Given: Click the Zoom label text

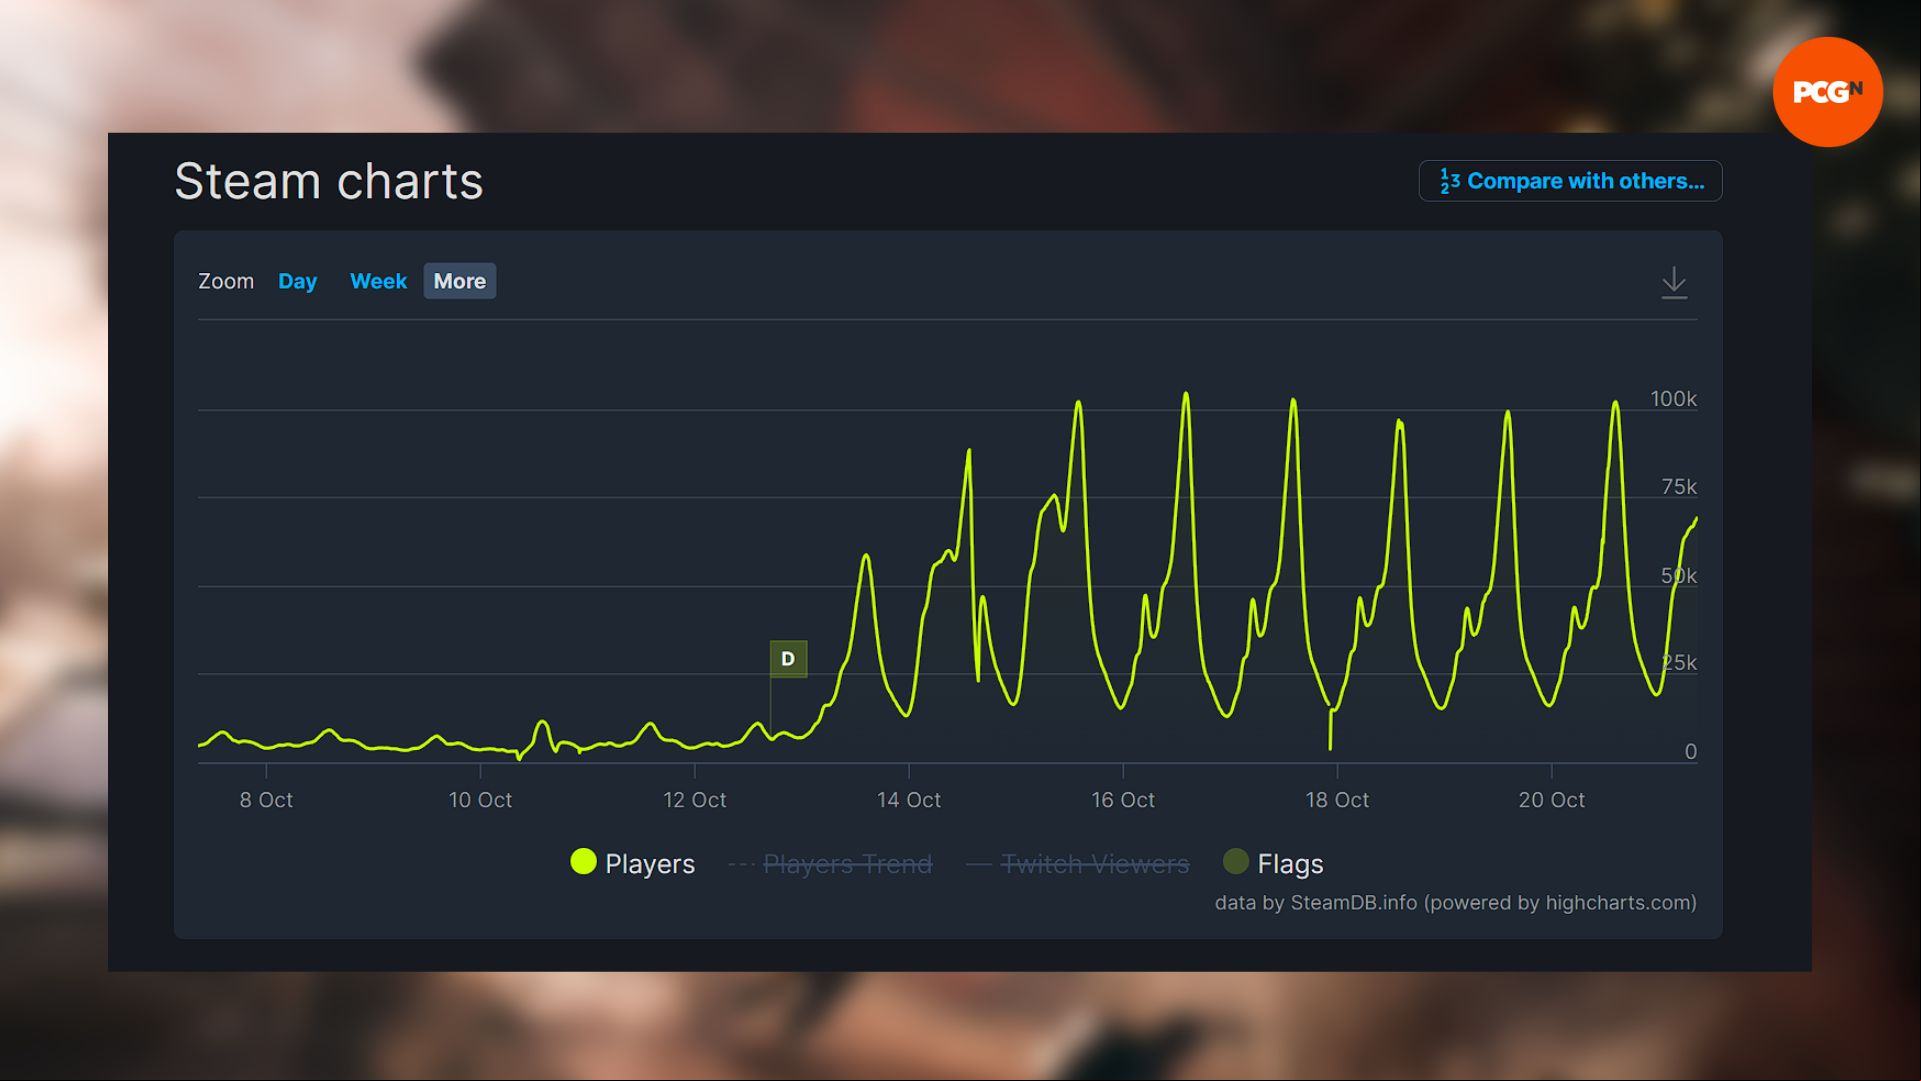Looking at the screenshot, I should tap(226, 281).
